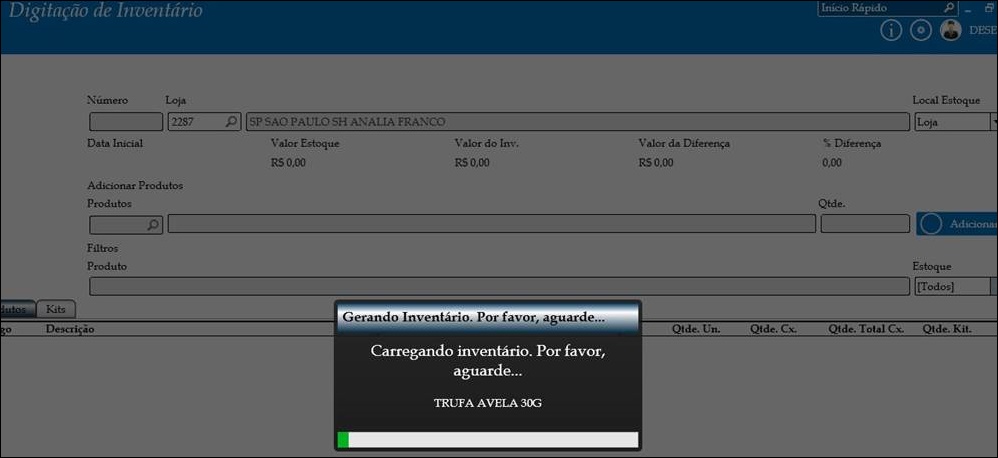
Task: Click the Início Rápido search magnifier
Action: pos(948,8)
